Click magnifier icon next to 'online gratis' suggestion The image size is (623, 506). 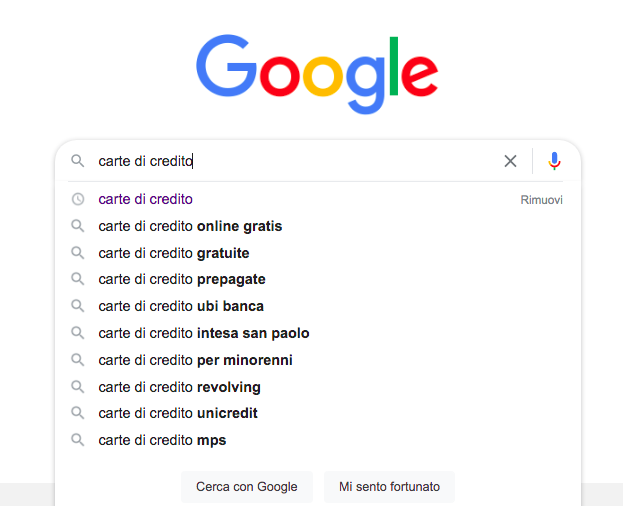click(77, 226)
